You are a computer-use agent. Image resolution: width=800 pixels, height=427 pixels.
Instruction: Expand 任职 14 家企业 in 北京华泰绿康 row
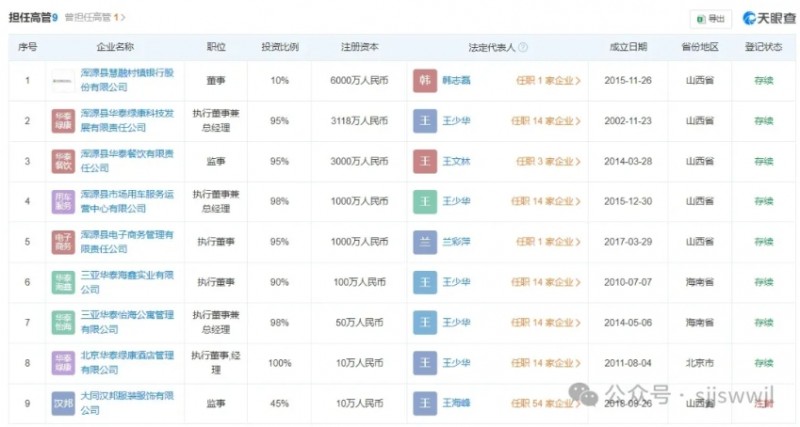point(545,363)
